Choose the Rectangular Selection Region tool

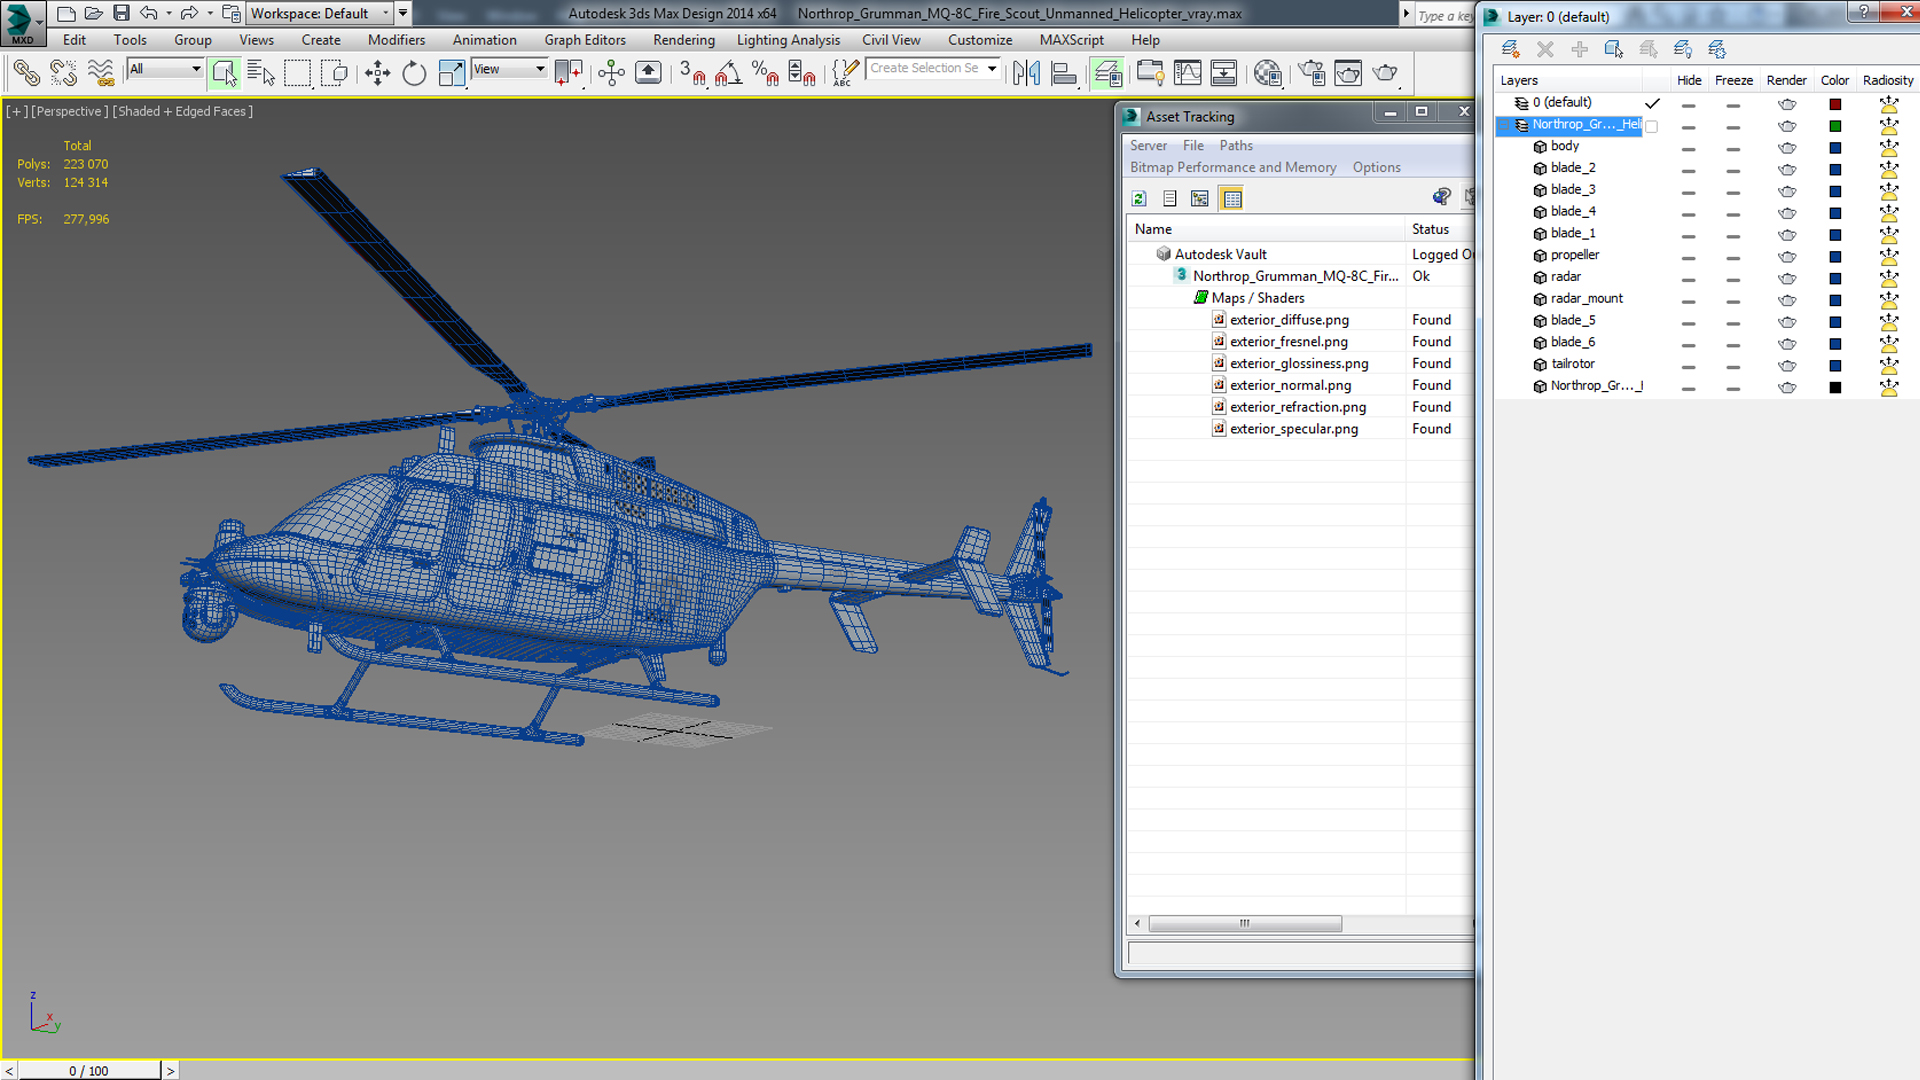[297, 73]
